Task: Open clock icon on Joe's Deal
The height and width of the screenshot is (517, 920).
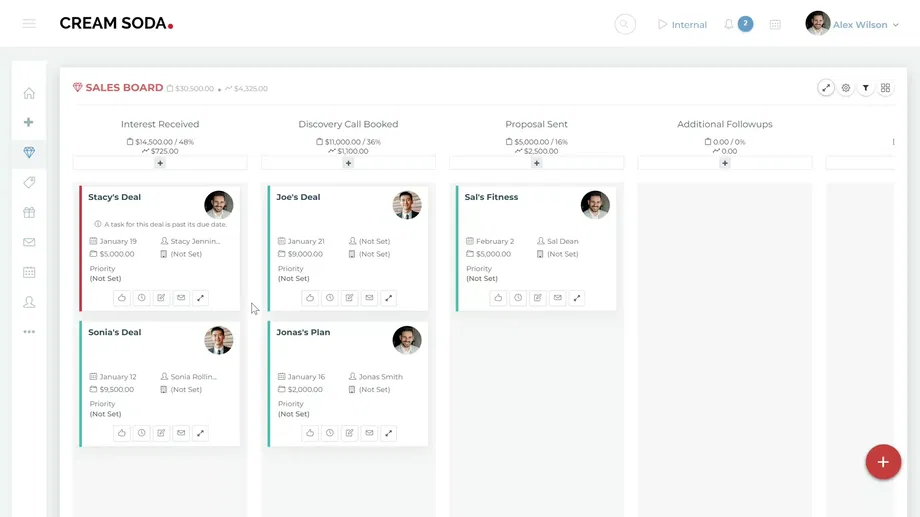Action: (x=330, y=298)
